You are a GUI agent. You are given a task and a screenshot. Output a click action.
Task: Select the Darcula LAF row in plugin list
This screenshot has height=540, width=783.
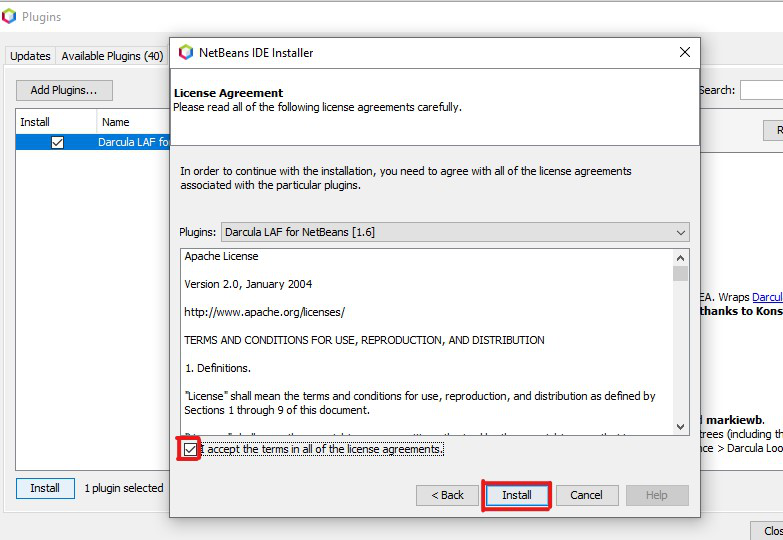pos(93,142)
